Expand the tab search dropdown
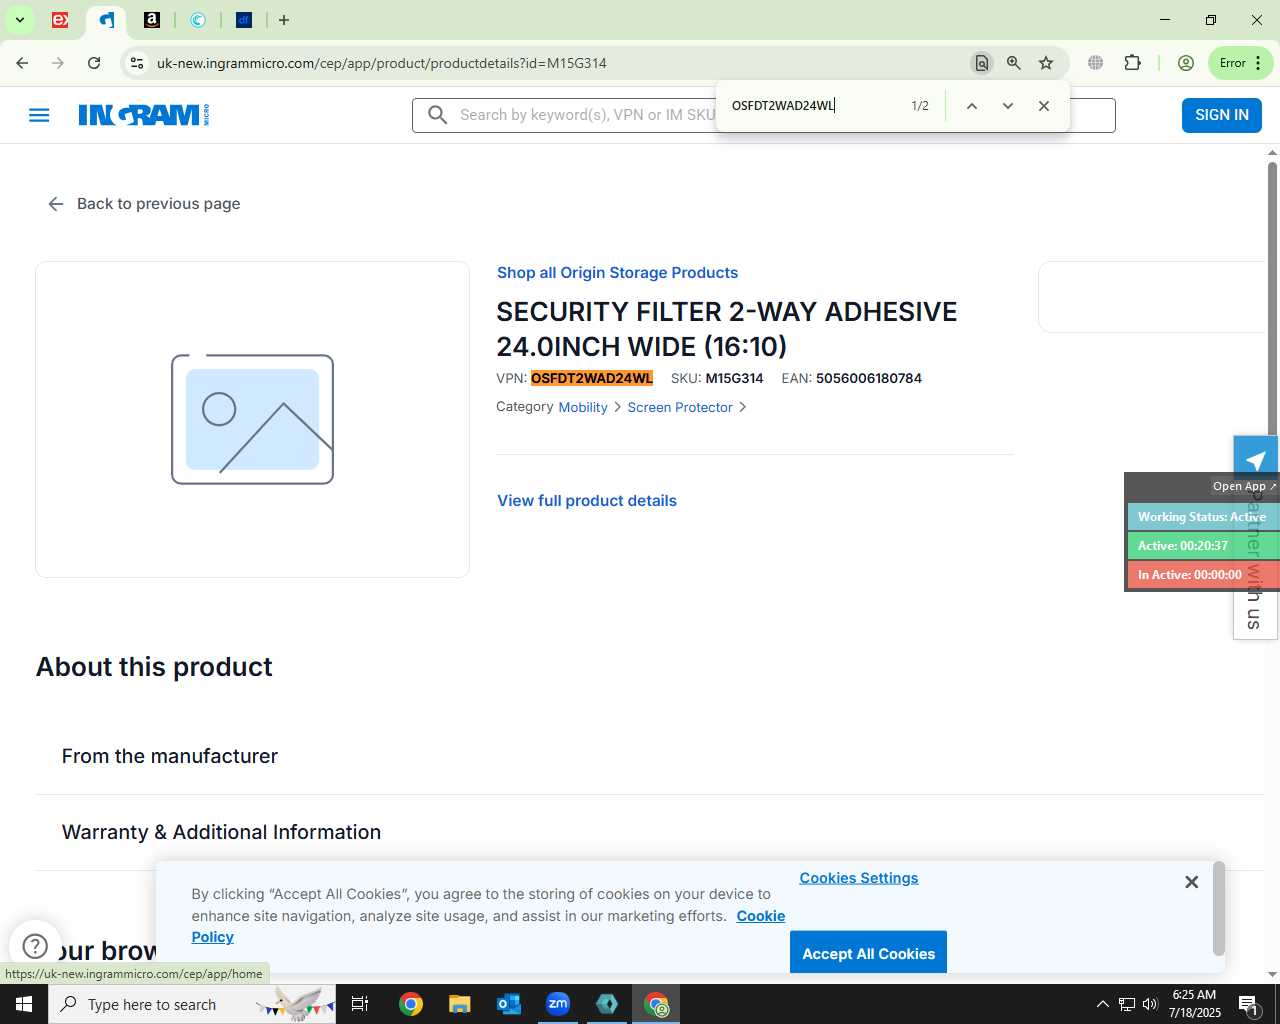1280x1024 pixels. coord(19,20)
